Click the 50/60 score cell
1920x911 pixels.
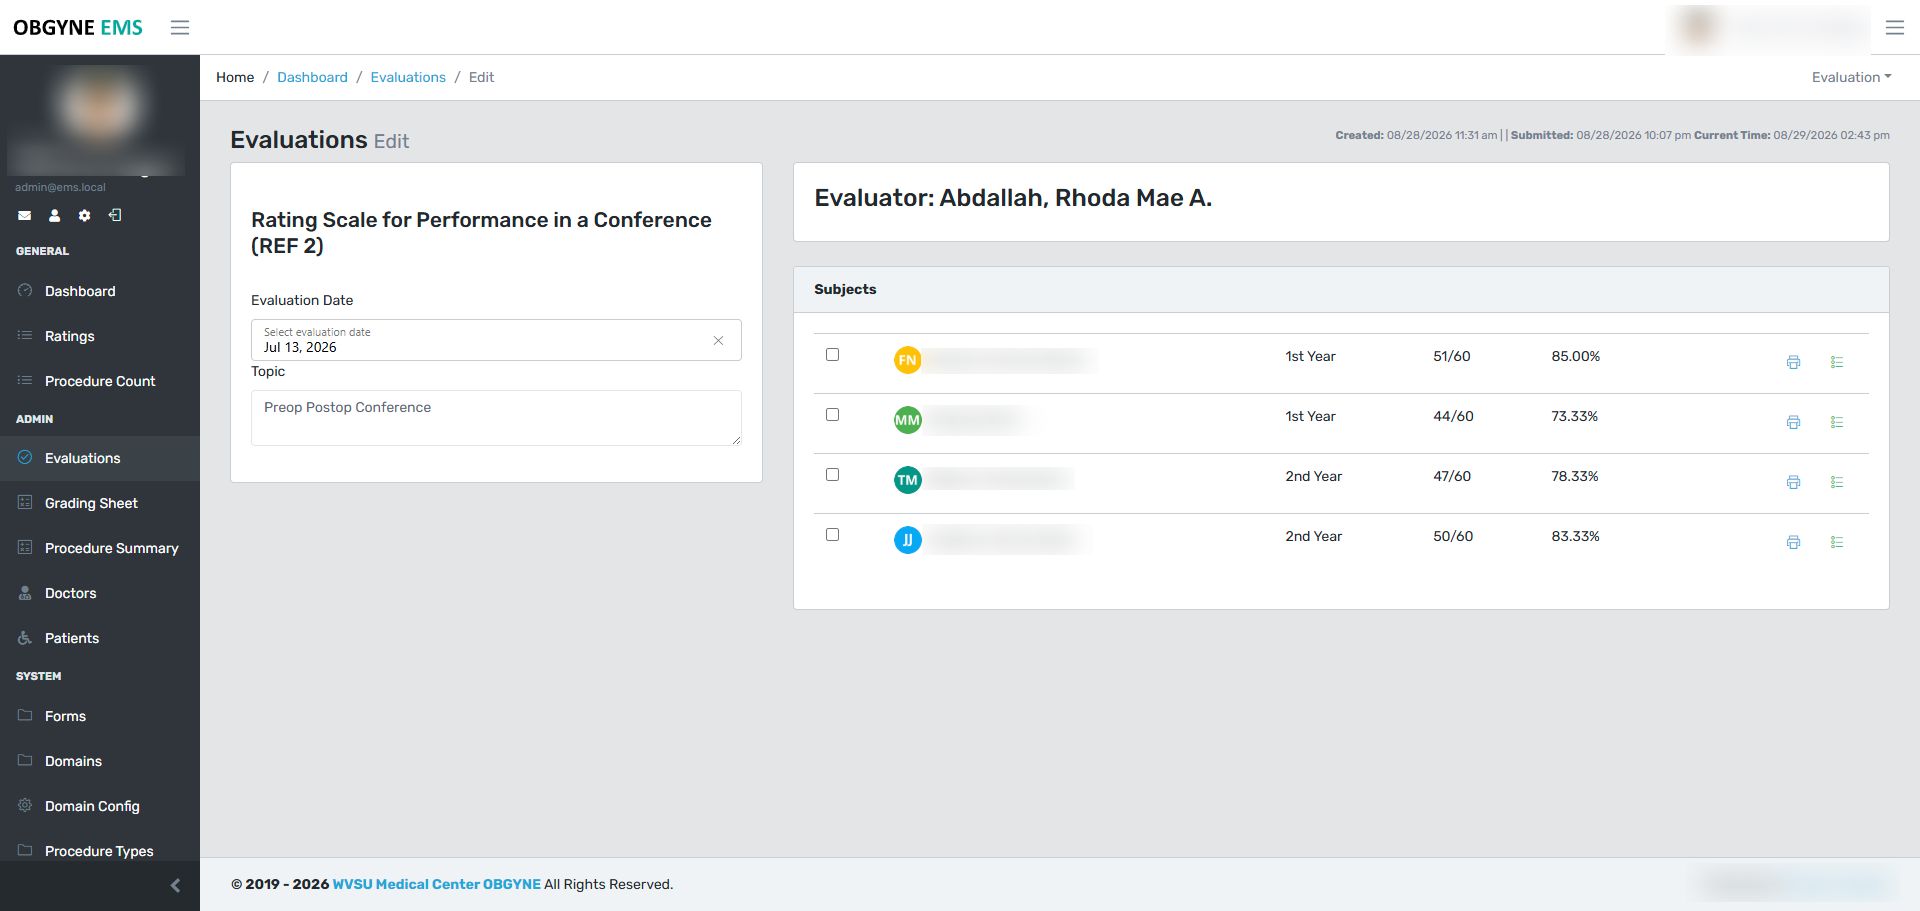1453,536
